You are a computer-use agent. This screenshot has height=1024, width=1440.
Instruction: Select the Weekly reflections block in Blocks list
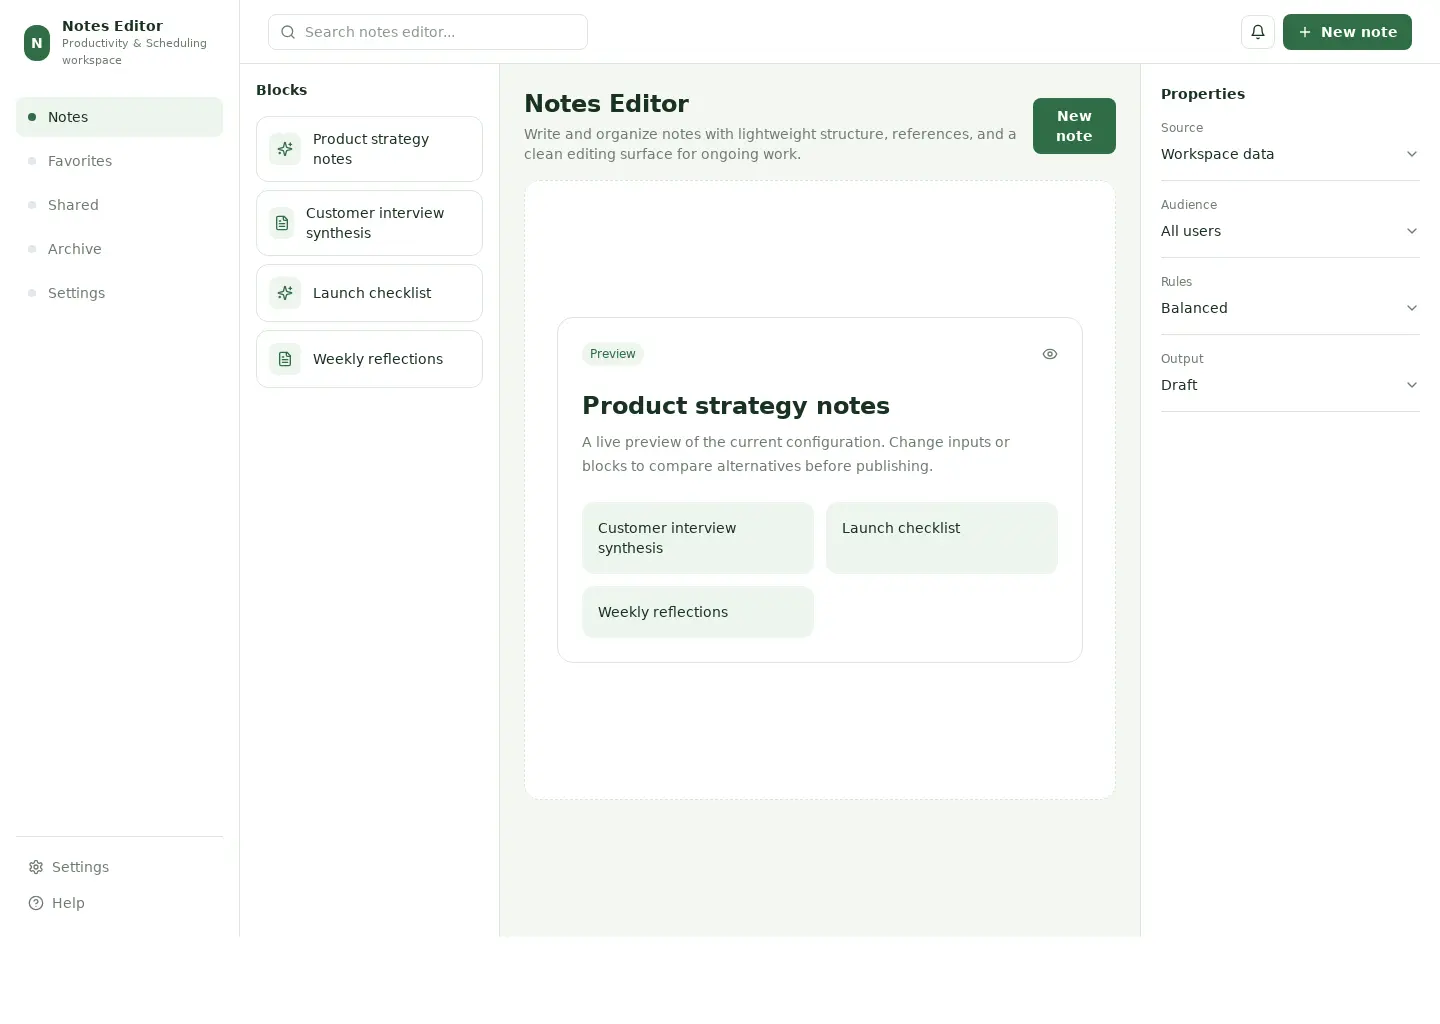tap(369, 359)
